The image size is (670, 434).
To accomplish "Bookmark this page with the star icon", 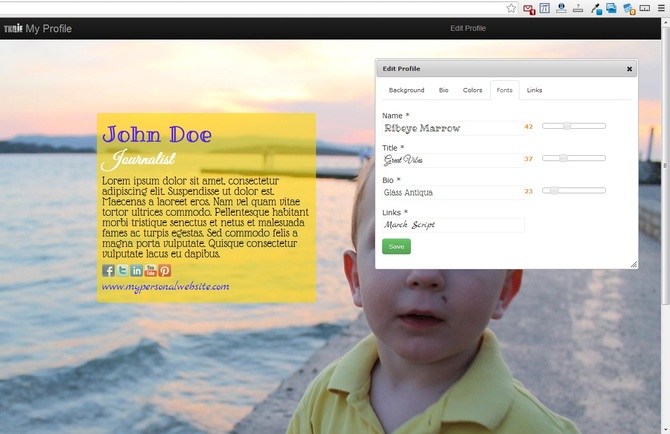I will [x=511, y=8].
